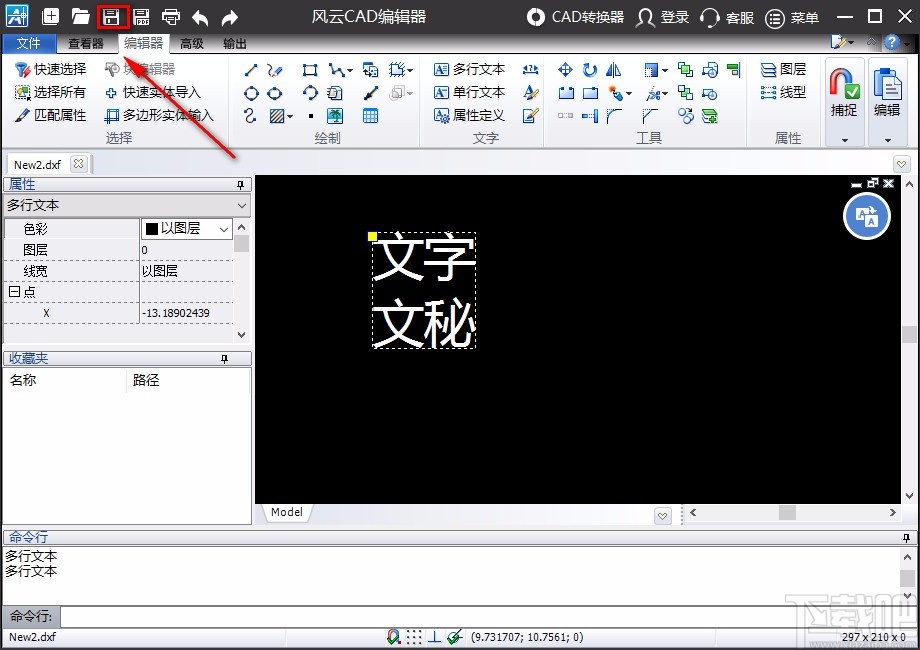Select the Arc drawing tool

tap(310, 93)
